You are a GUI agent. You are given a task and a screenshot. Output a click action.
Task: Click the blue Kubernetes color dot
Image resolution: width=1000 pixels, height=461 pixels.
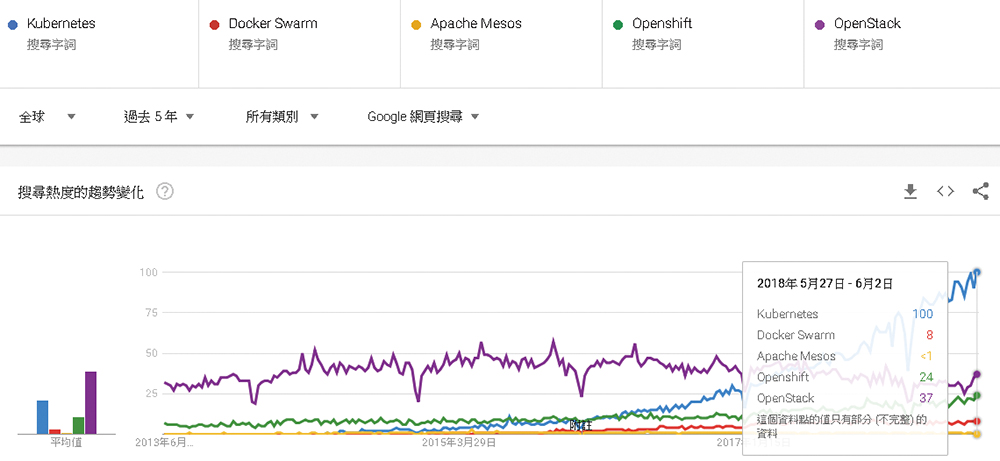[12, 25]
